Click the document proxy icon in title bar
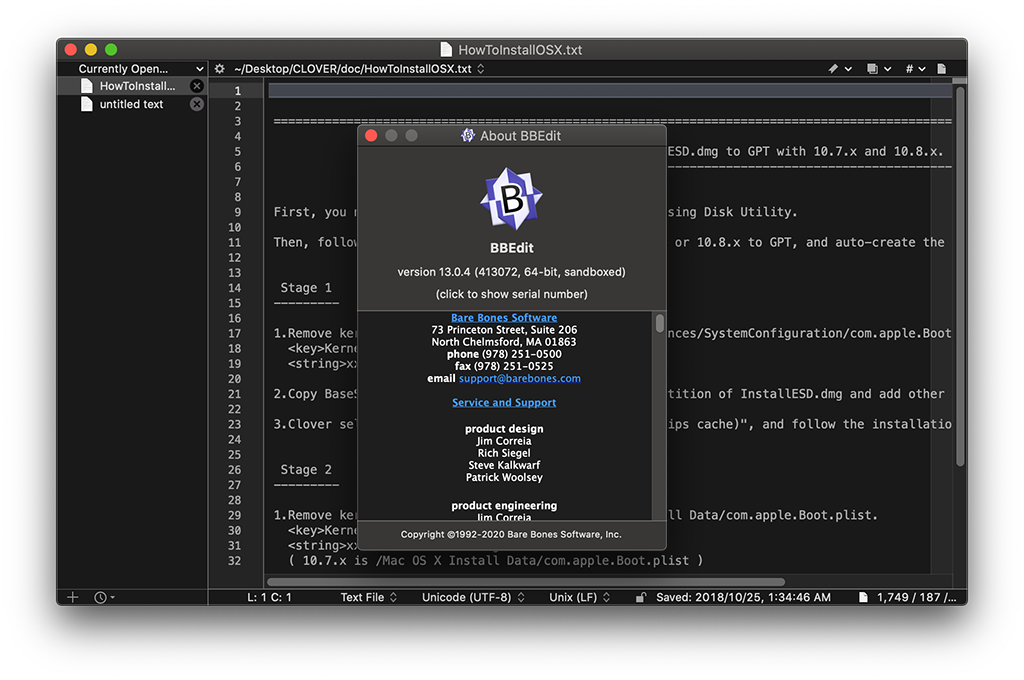This screenshot has height=680, width=1024. [446, 50]
